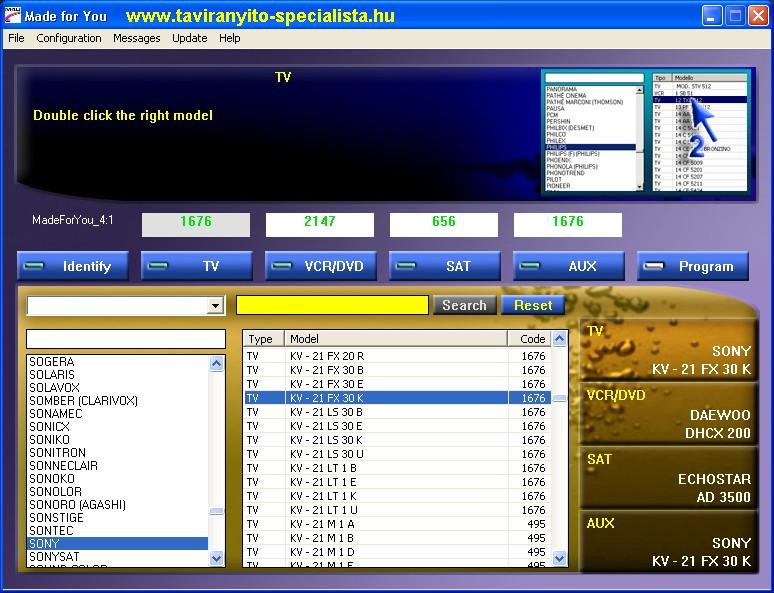The image size is (774, 593).
Task: Open the Messages menu
Action: pos(137,38)
